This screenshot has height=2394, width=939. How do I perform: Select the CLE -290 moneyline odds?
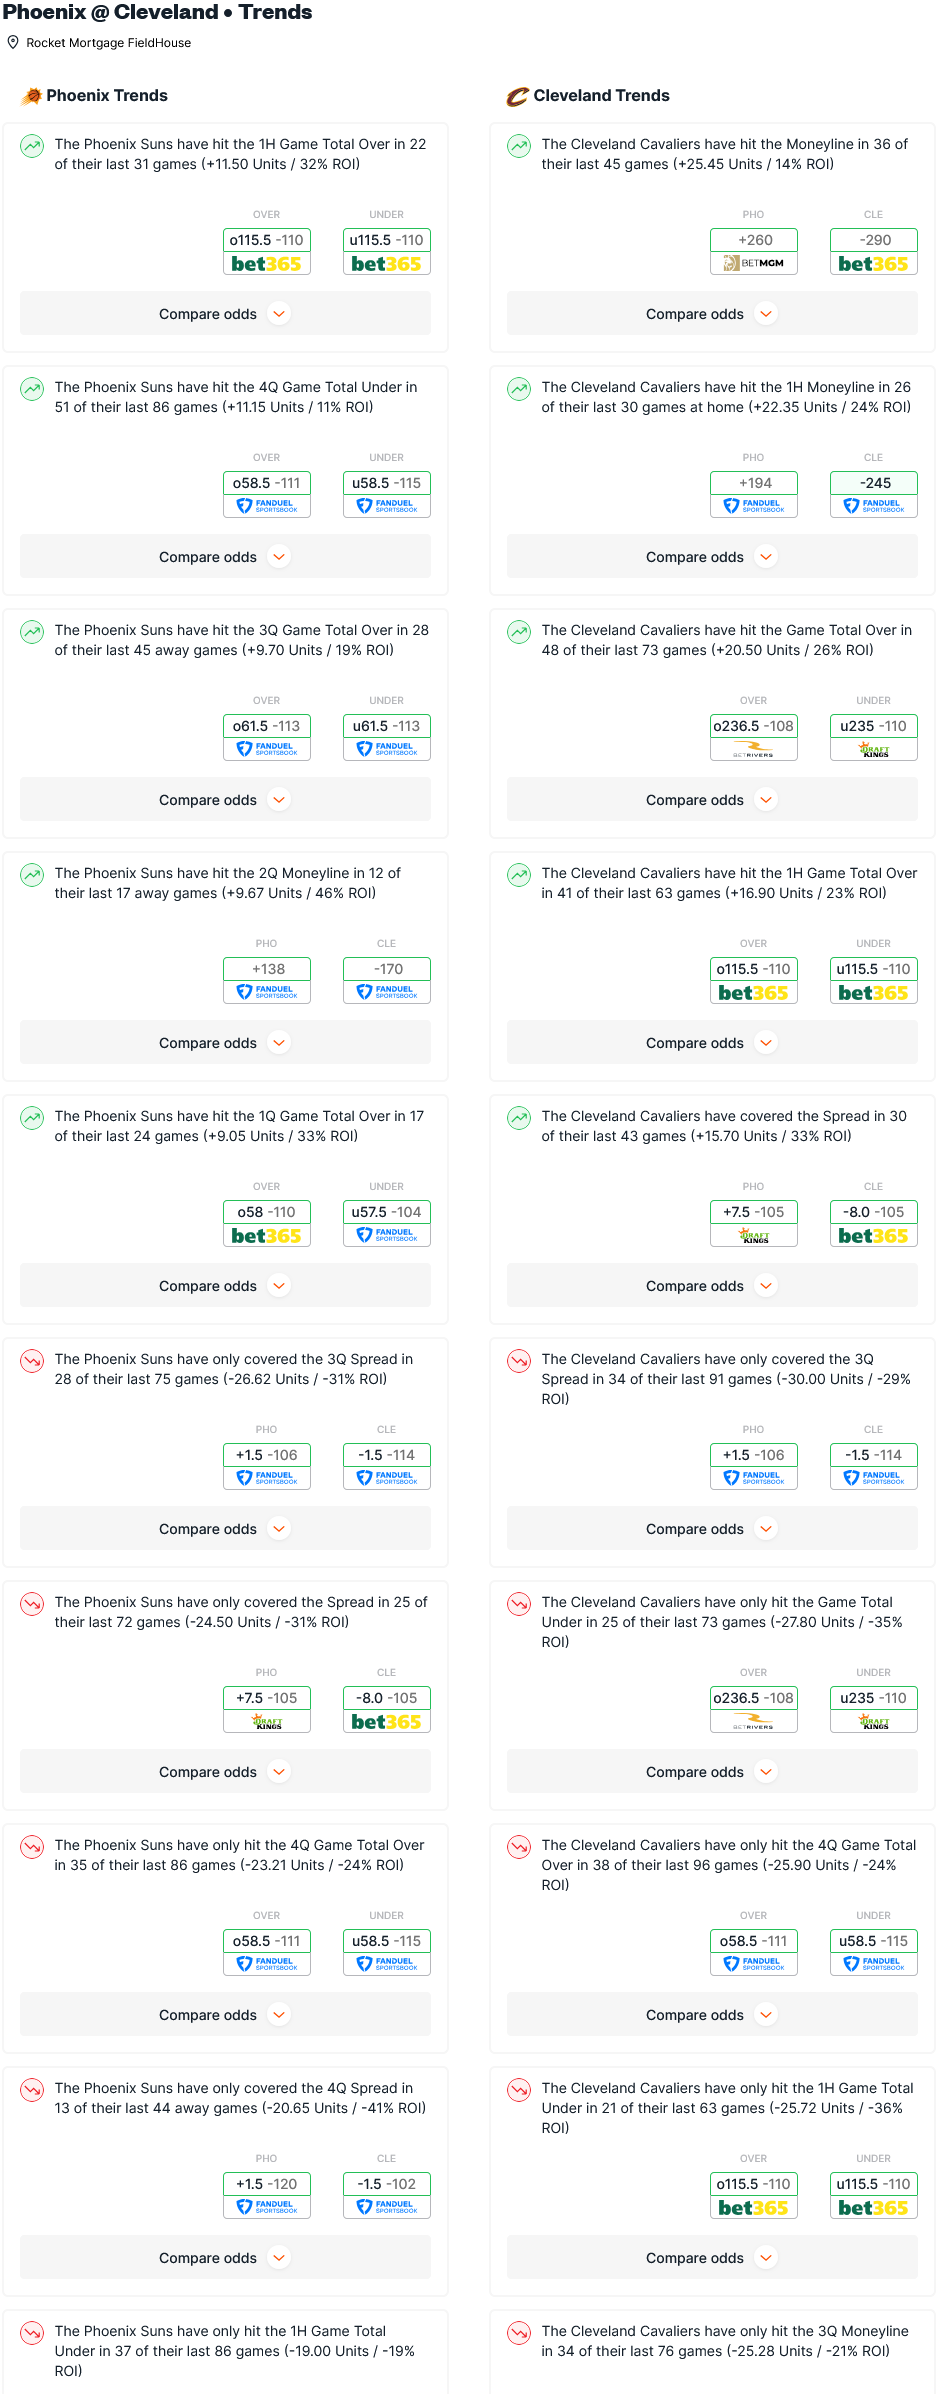pyautogui.click(x=874, y=240)
